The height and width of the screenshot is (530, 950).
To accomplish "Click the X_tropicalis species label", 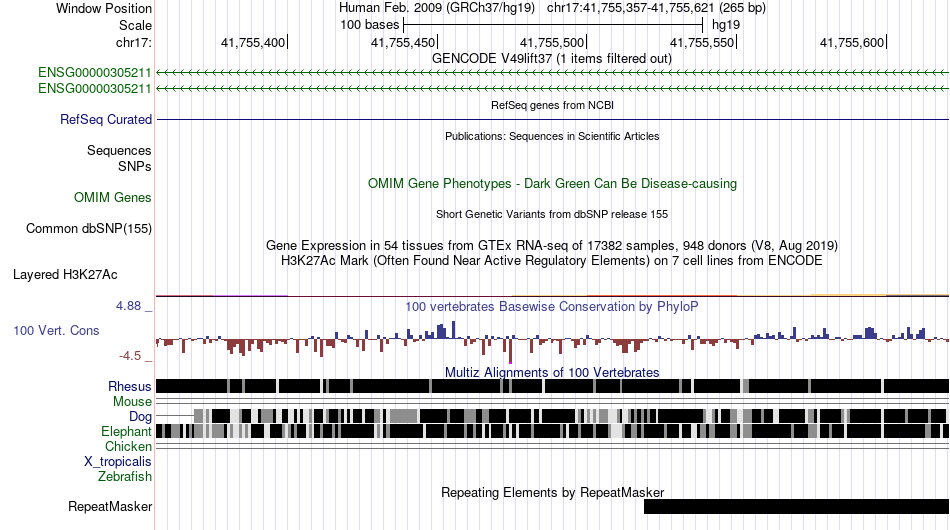I will pos(118,462).
